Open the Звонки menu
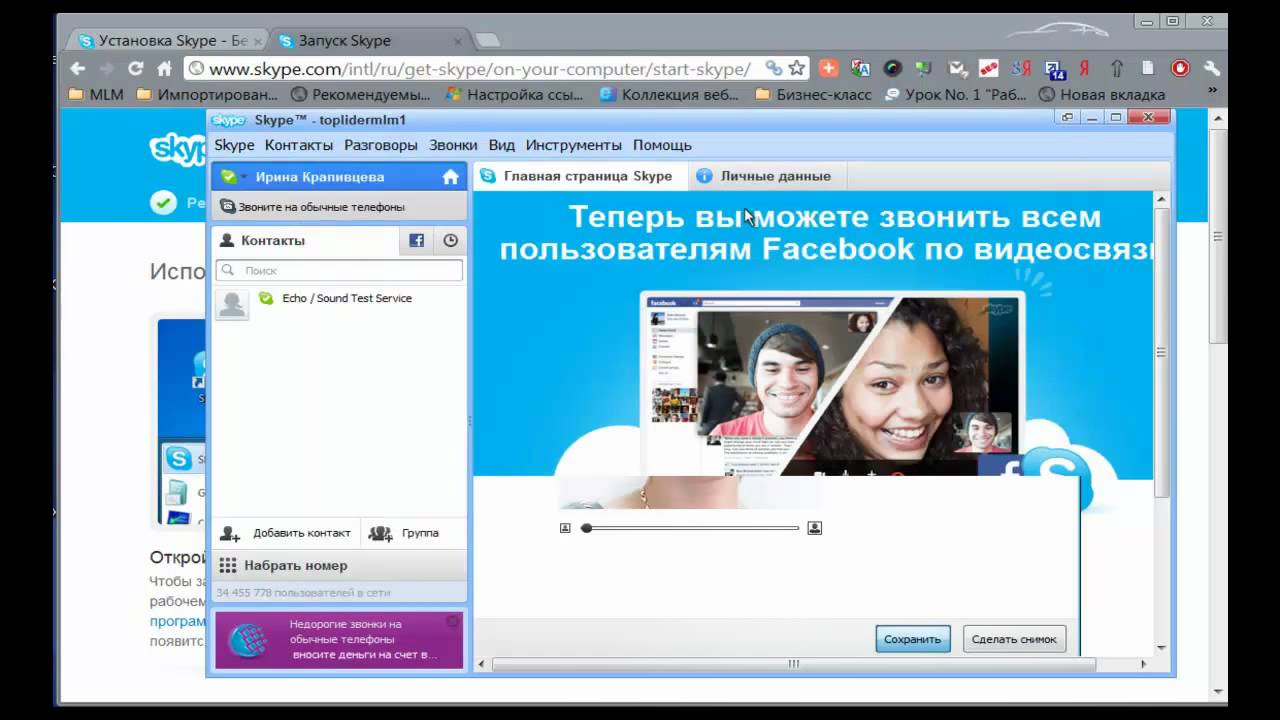 tap(453, 145)
